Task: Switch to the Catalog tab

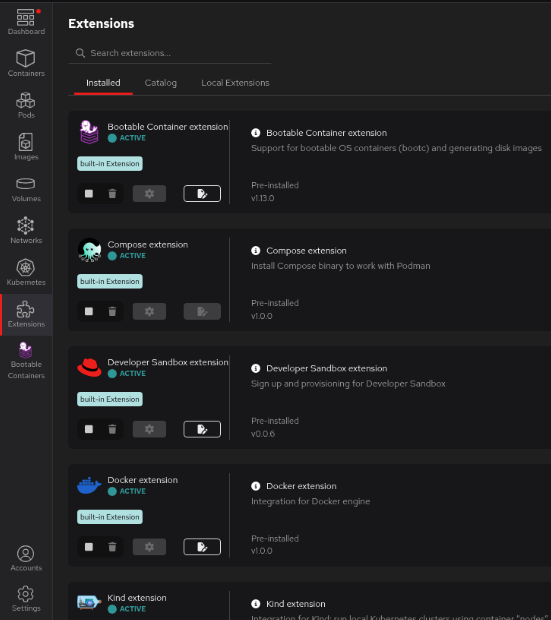Action: pos(161,83)
